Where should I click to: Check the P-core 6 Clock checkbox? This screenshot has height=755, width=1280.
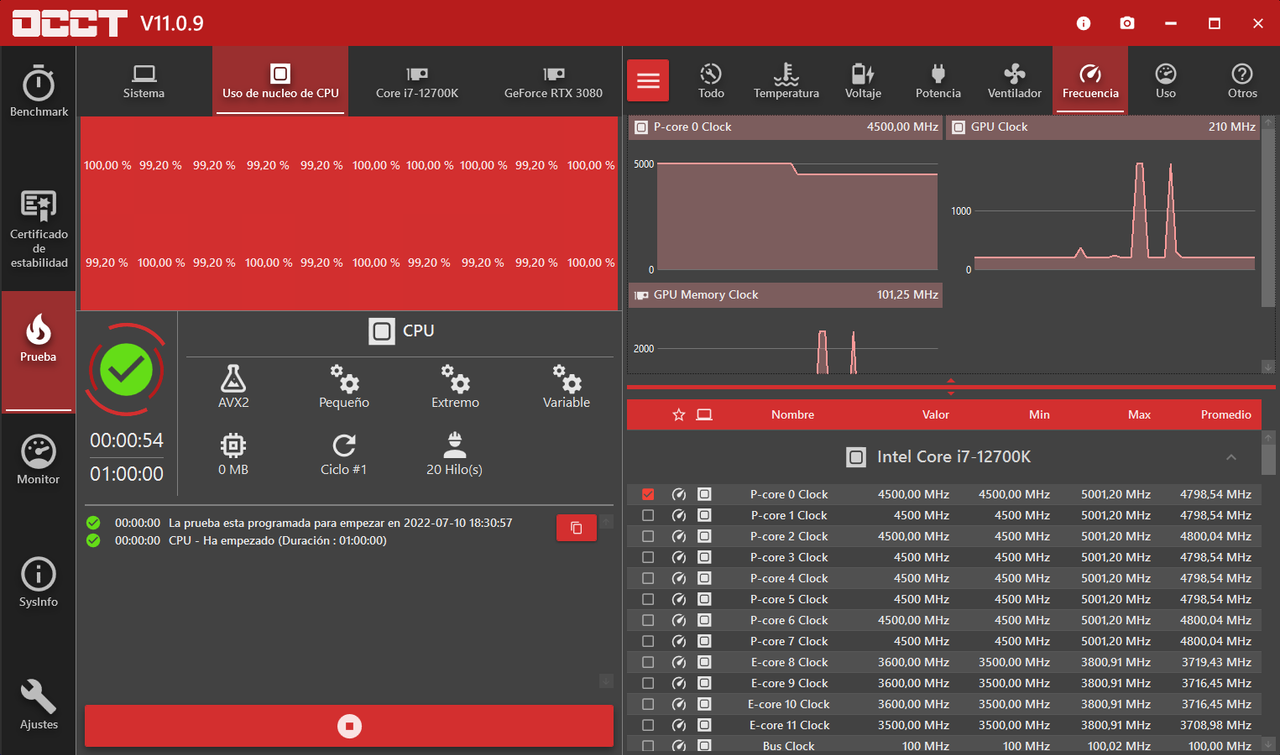(648, 620)
